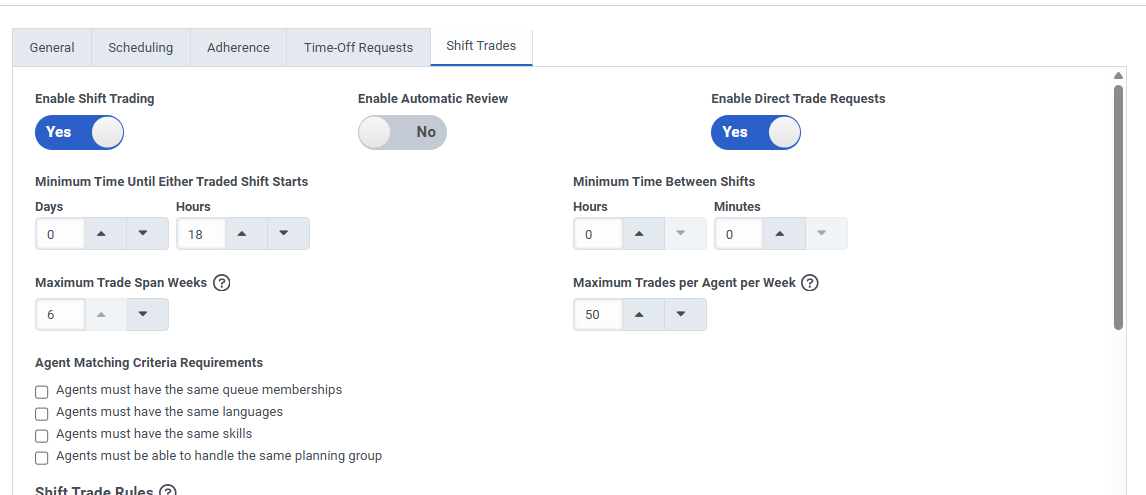
Task: Click help icon beside Maximum Trades per Agent per Week
Action: (810, 283)
